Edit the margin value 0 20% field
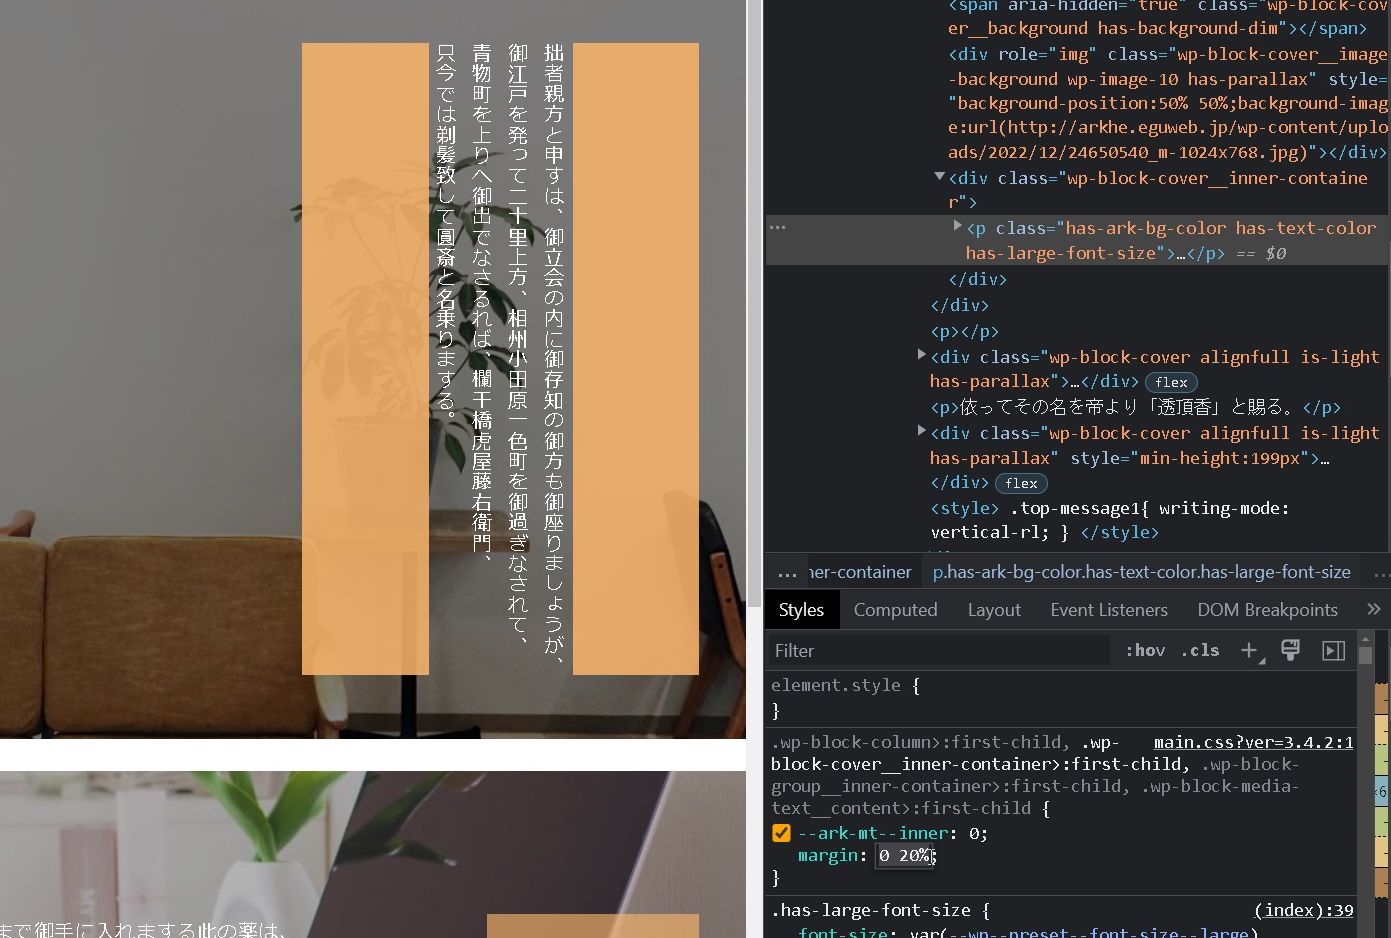Viewport: 1391px width, 938px height. 904,855
